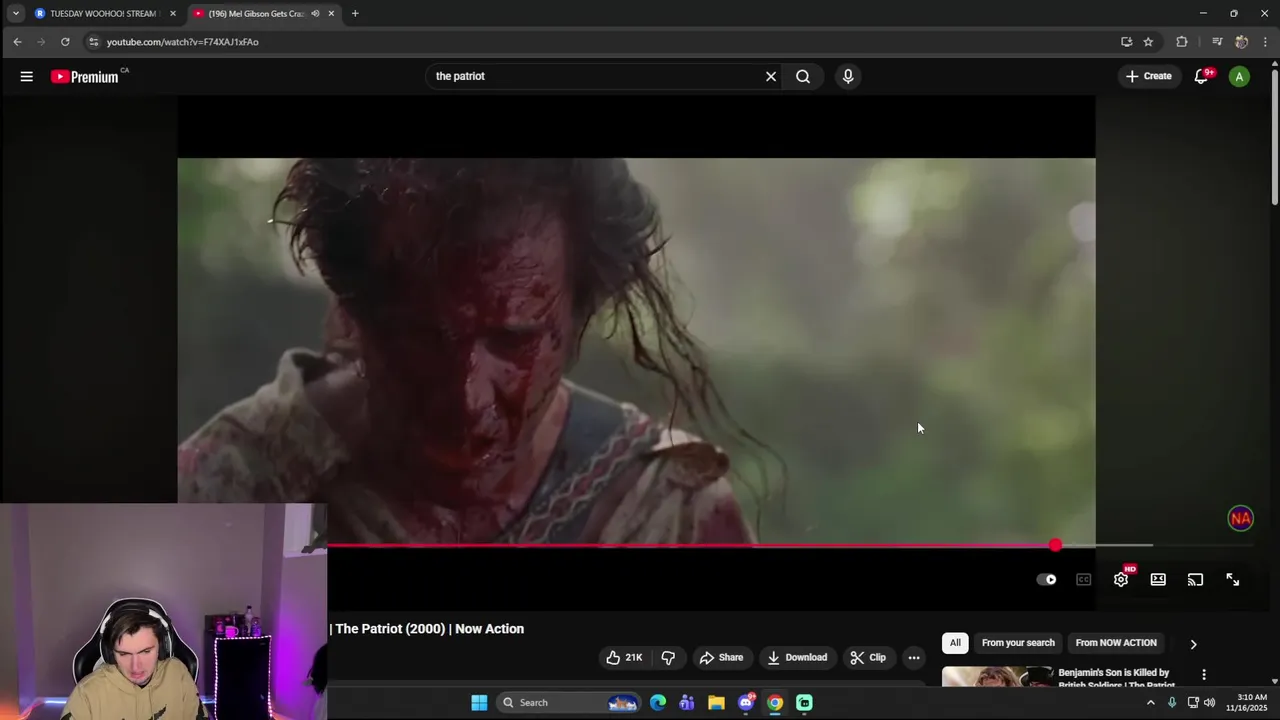
Task: Select the All filter chip
Action: click(x=955, y=643)
